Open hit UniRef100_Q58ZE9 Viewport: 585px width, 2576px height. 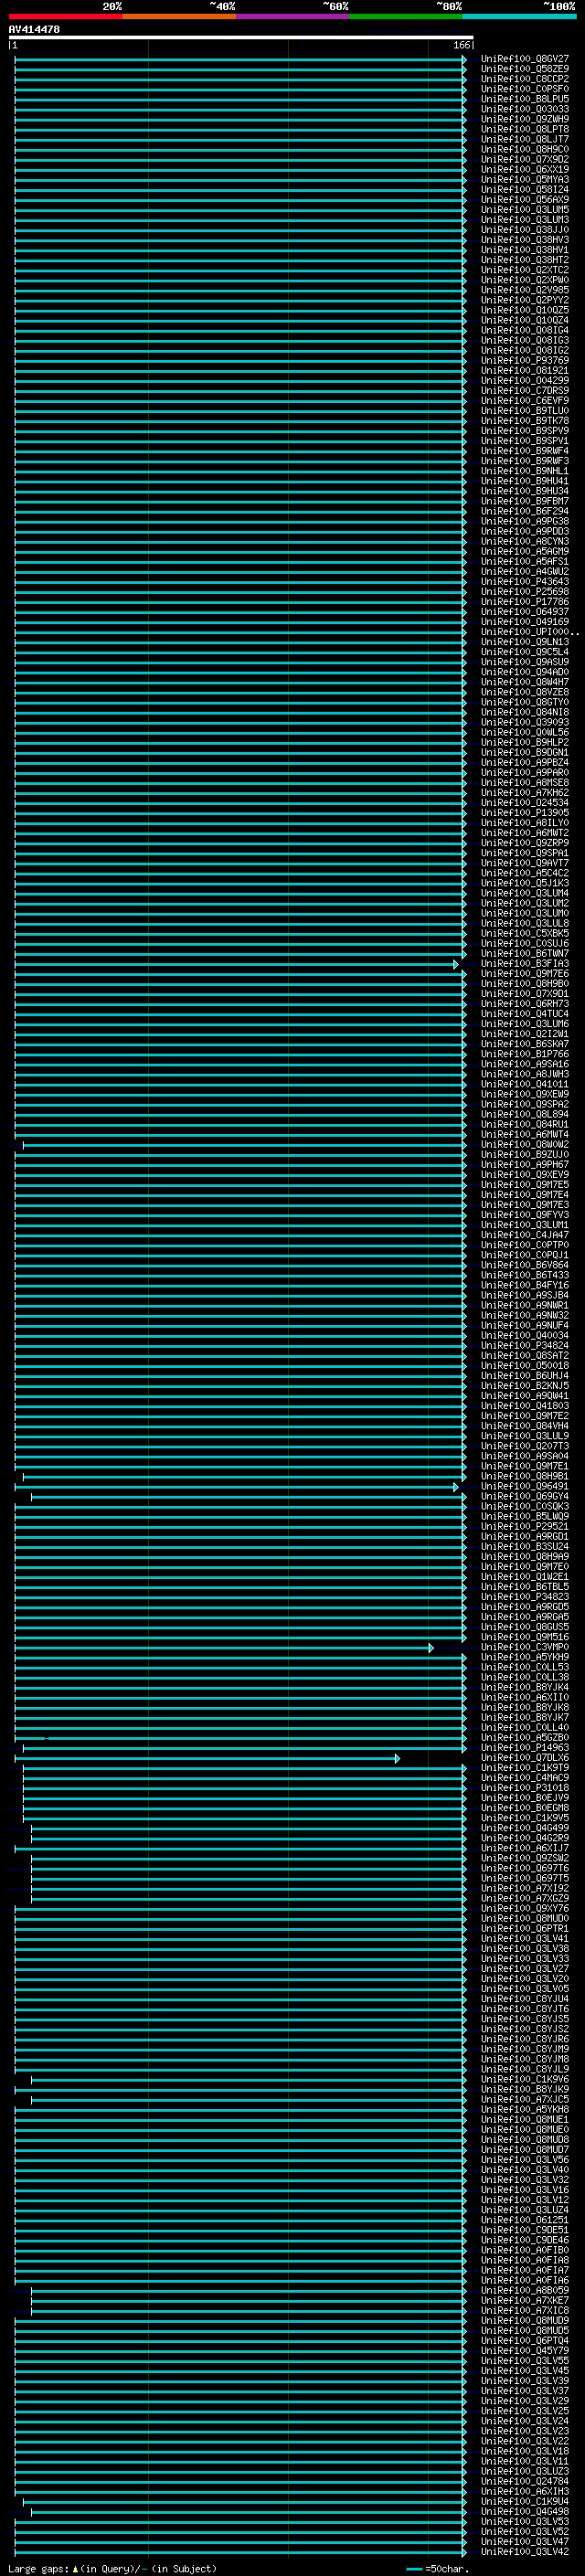tap(525, 69)
